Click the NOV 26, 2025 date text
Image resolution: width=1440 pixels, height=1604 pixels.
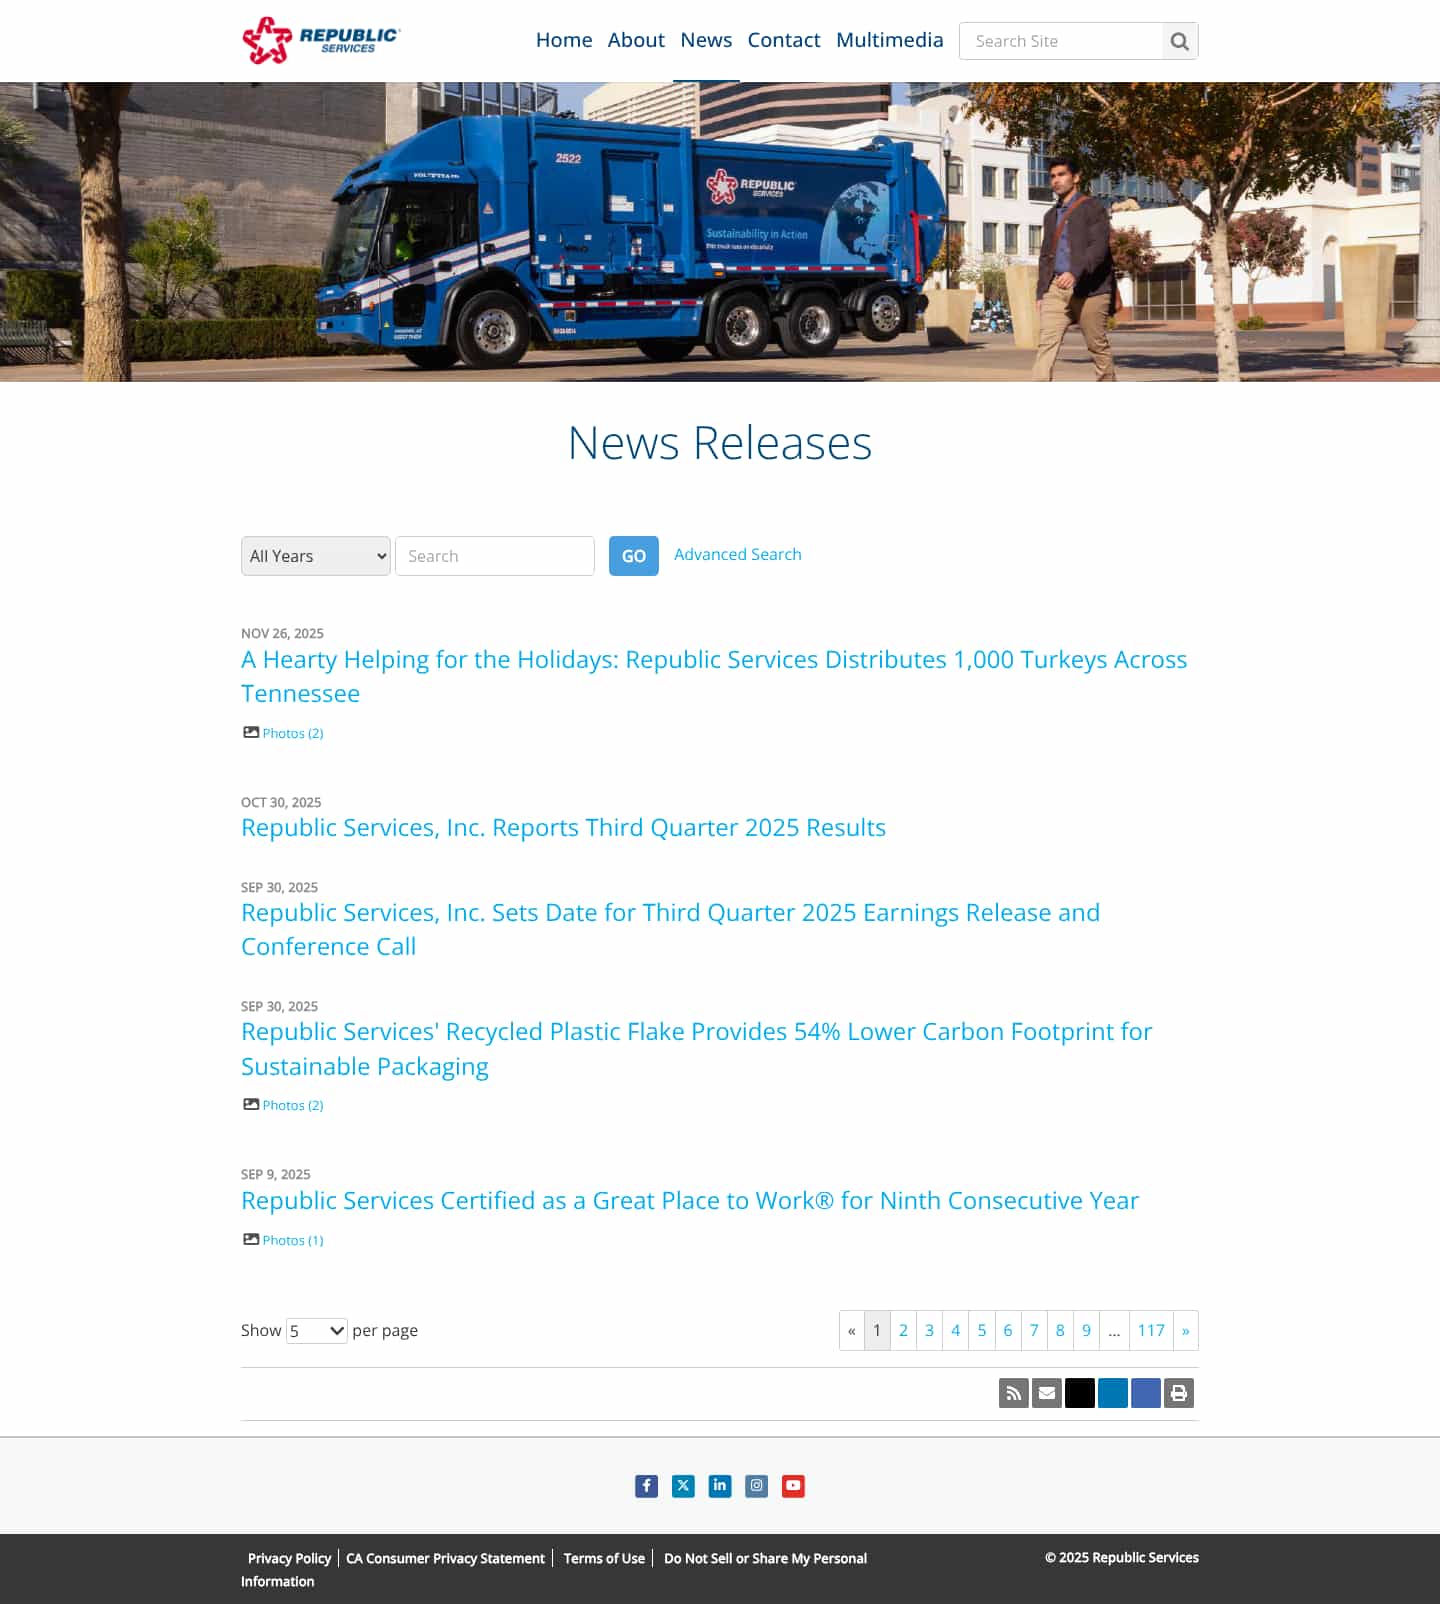click(282, 633)
